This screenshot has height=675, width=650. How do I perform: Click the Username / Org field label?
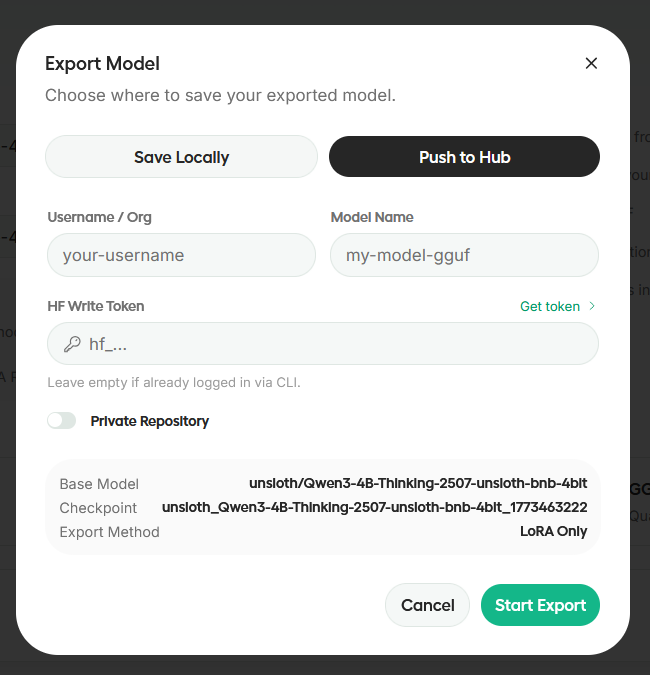pyautogui.click(x=99, y=217)
